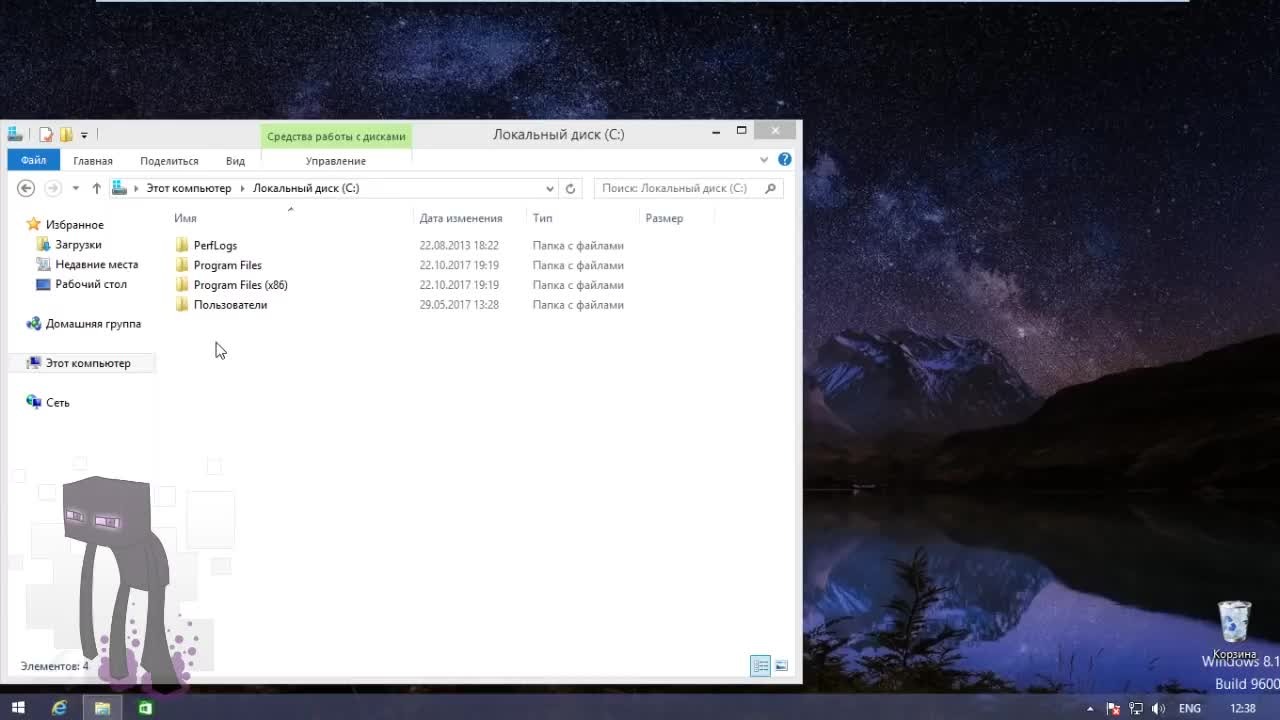Refresh the Локальный диск (C:) view
Image resolution: width=1280 pixels, height=720 pixels.
point(570,188)
